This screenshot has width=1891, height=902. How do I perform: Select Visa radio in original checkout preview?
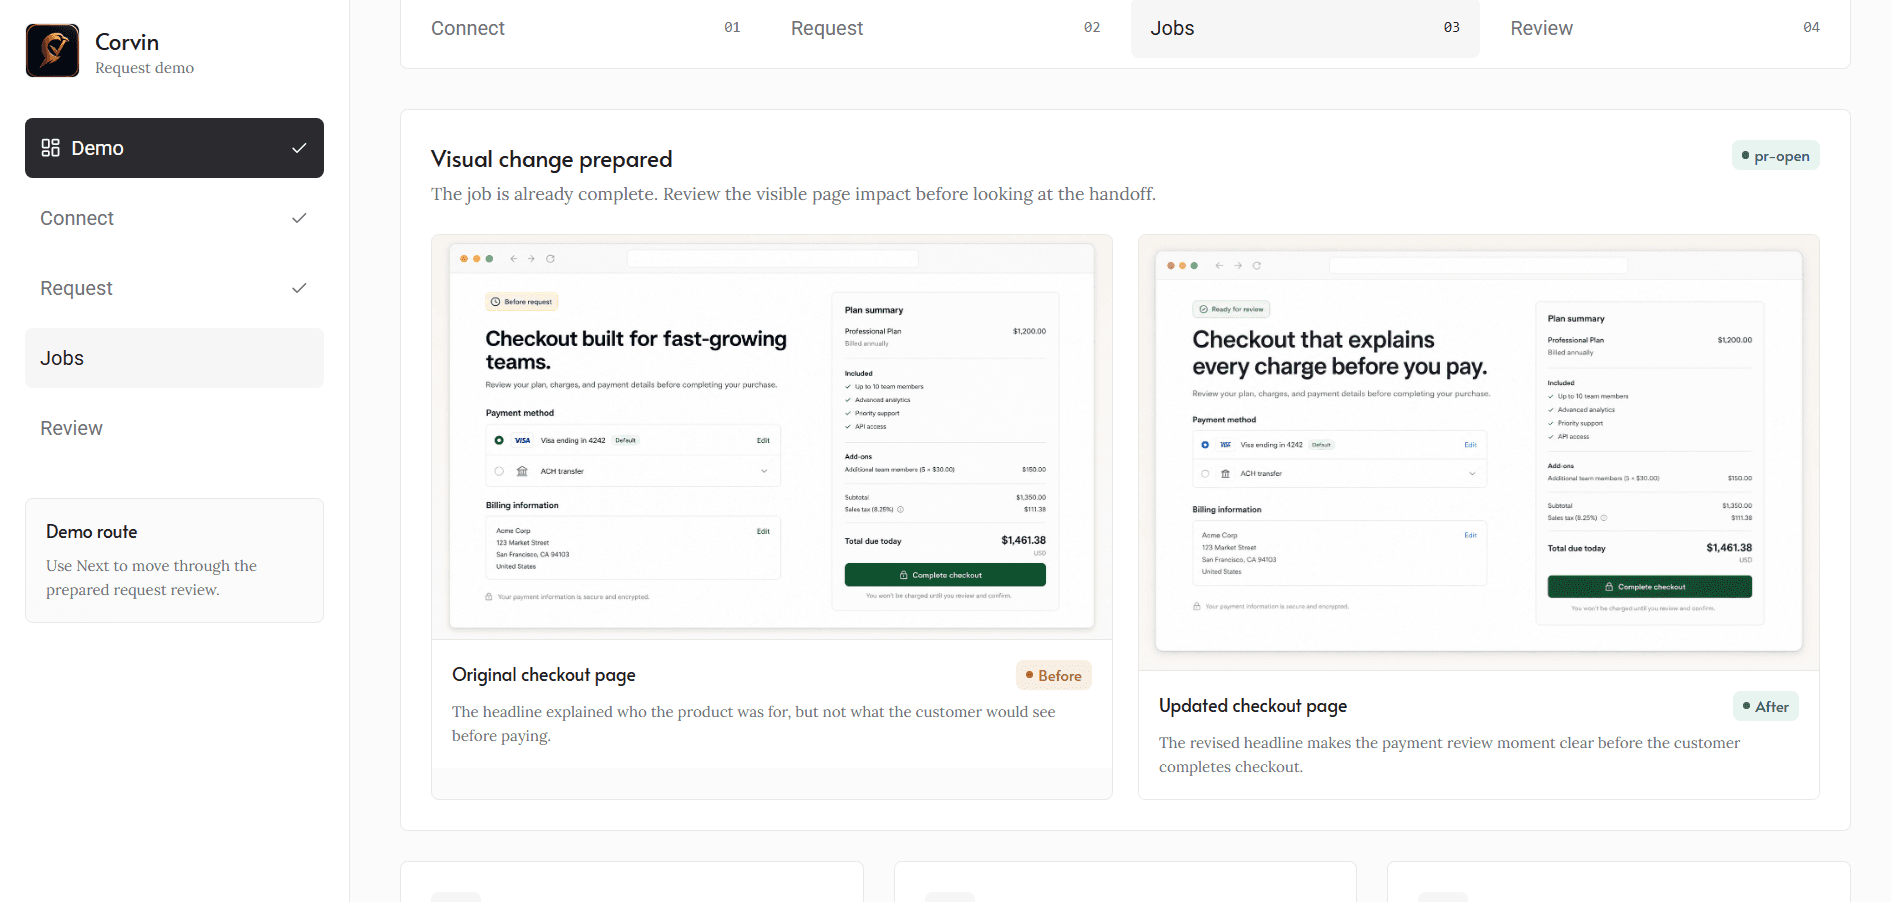(x=499, y=440)
